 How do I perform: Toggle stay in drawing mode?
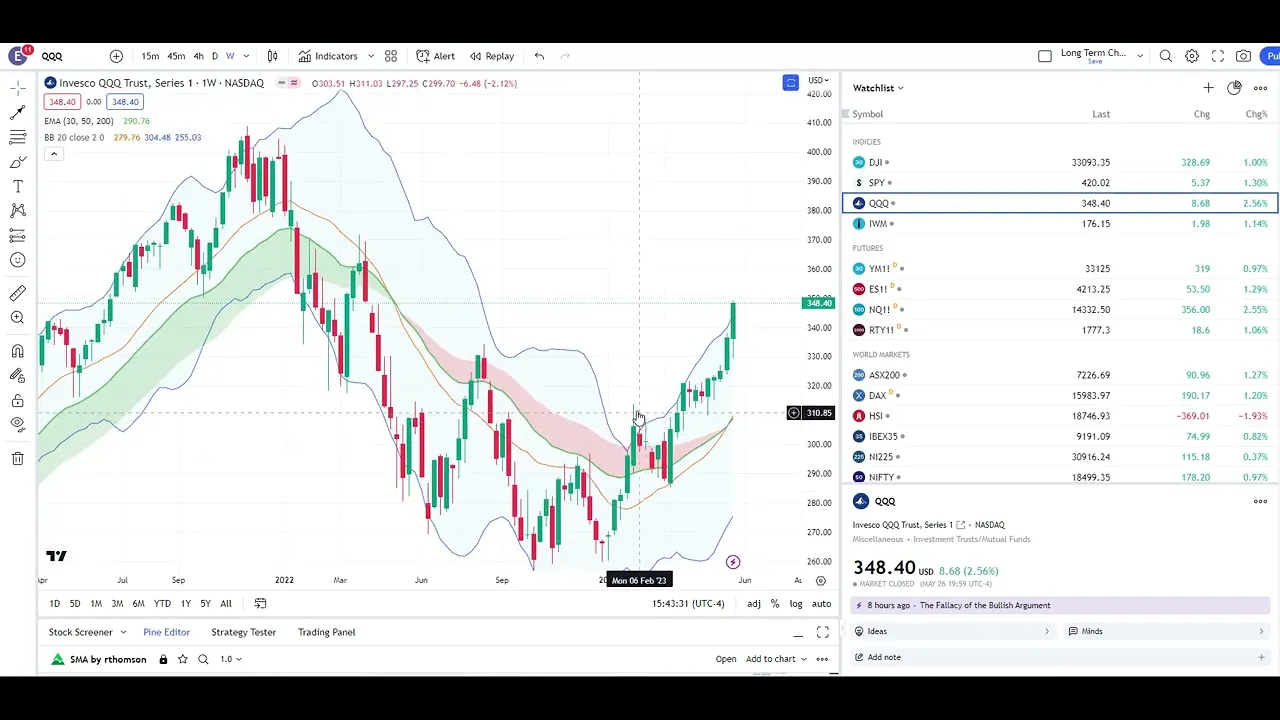click(17, 376)
